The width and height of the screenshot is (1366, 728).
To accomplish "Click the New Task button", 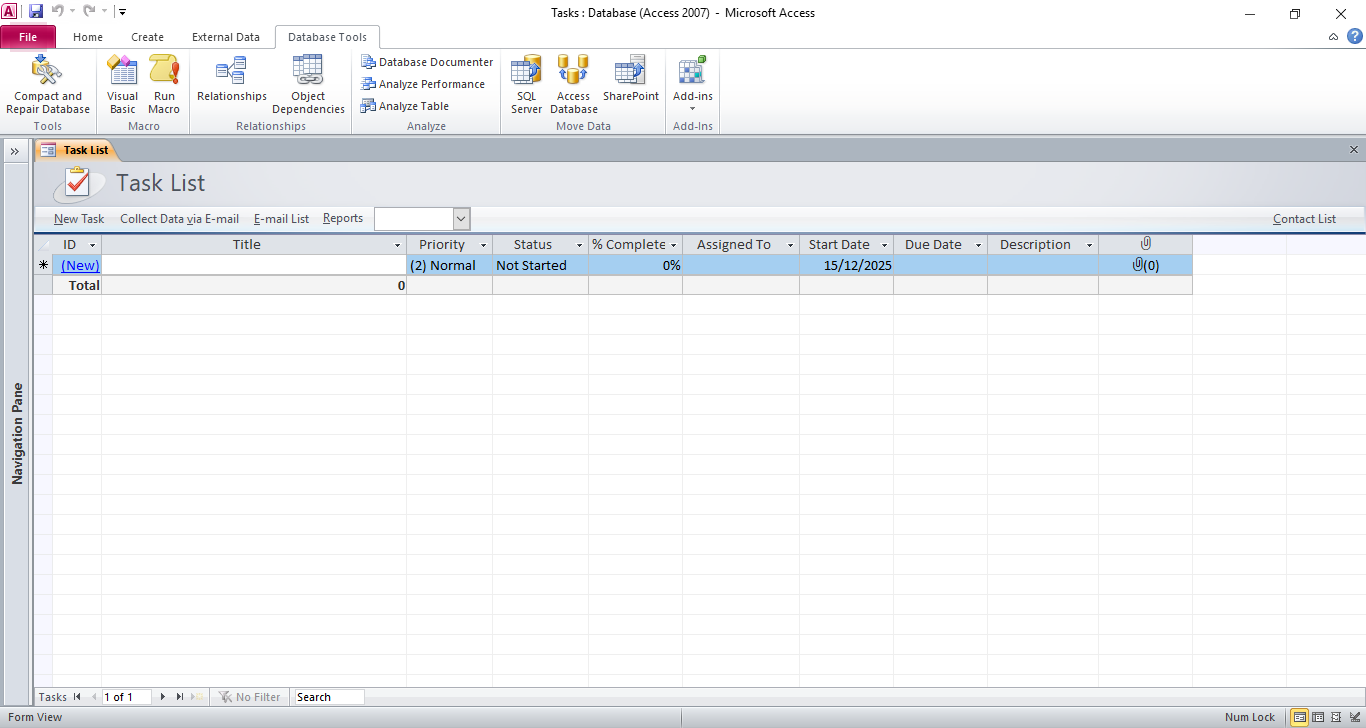I will coord(79,219).
